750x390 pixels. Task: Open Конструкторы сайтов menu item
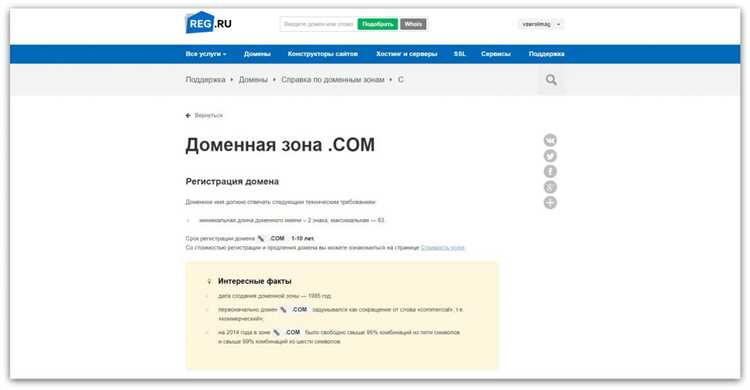323,54
